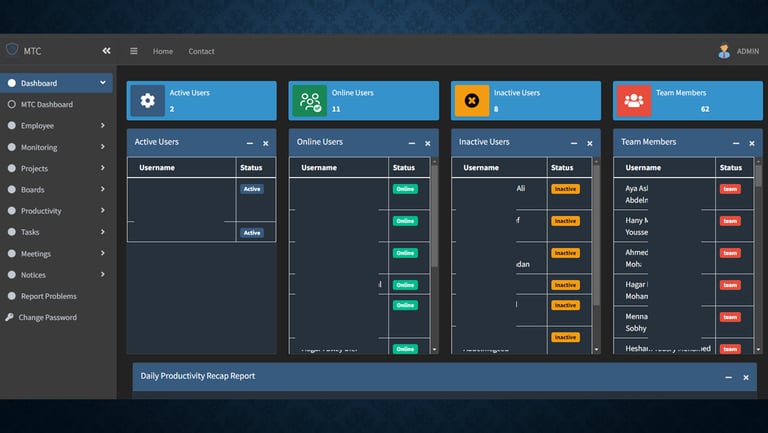768x433 pixels.
Task: Open the ADMIN user avatar
Action: pyautogui.click(x=724, y=51)
